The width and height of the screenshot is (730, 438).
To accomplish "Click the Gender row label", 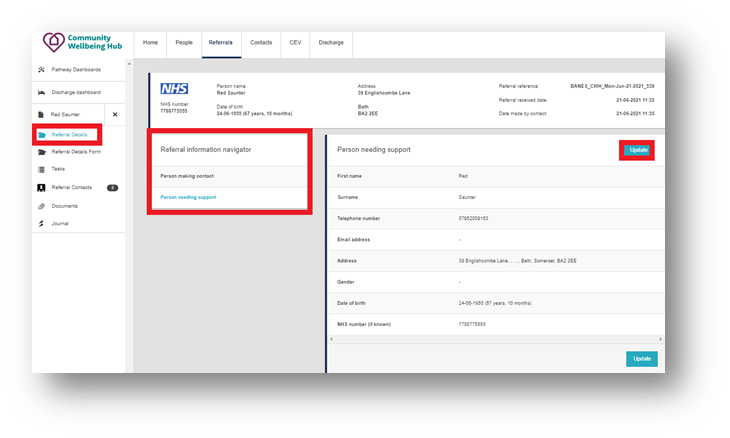I will 345,282.
